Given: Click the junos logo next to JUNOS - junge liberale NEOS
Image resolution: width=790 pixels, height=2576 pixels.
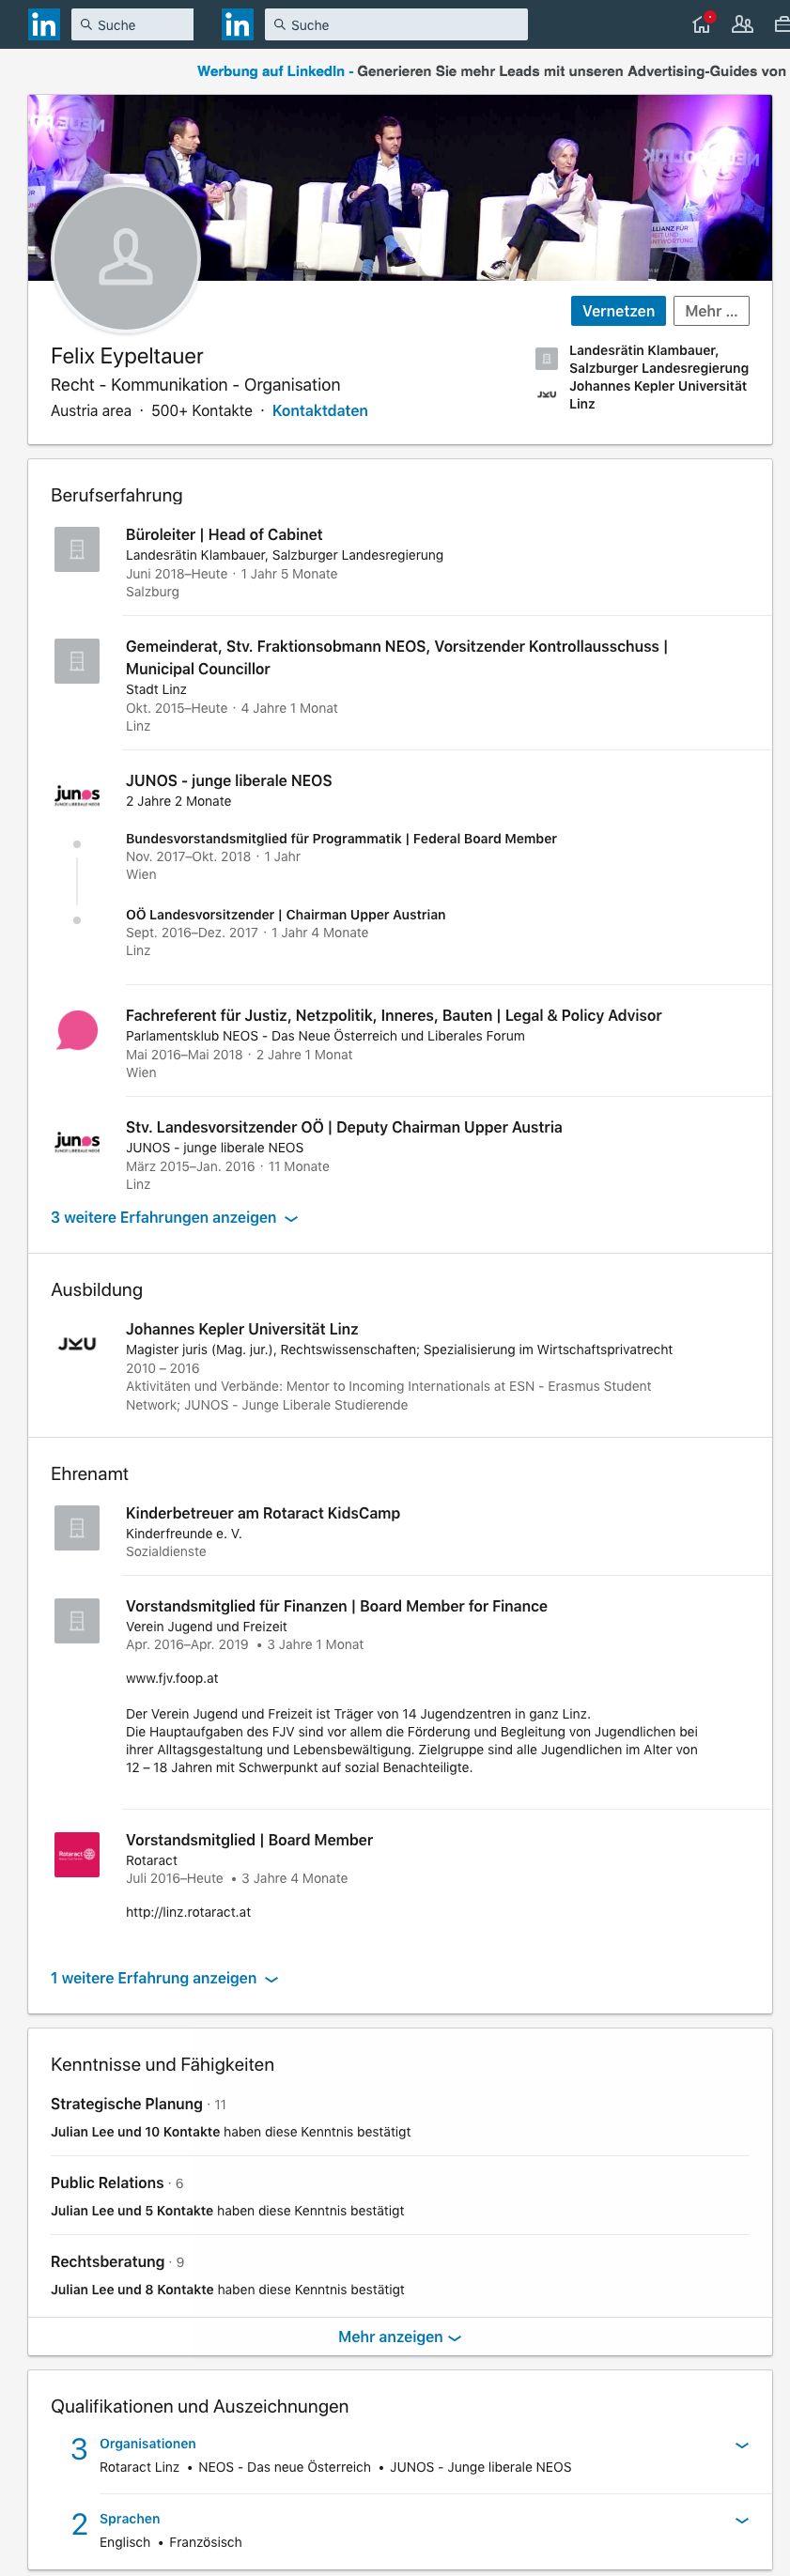Looking at the screenshot, I should pyautogui.click(x=77, y=795).
